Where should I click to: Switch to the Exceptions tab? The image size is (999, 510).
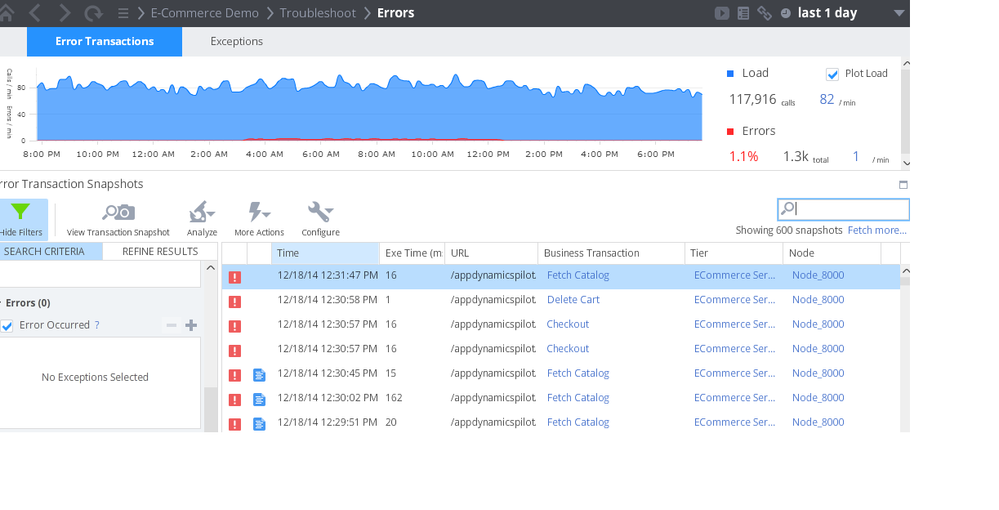pyautogui.click(x=236, y=41)
